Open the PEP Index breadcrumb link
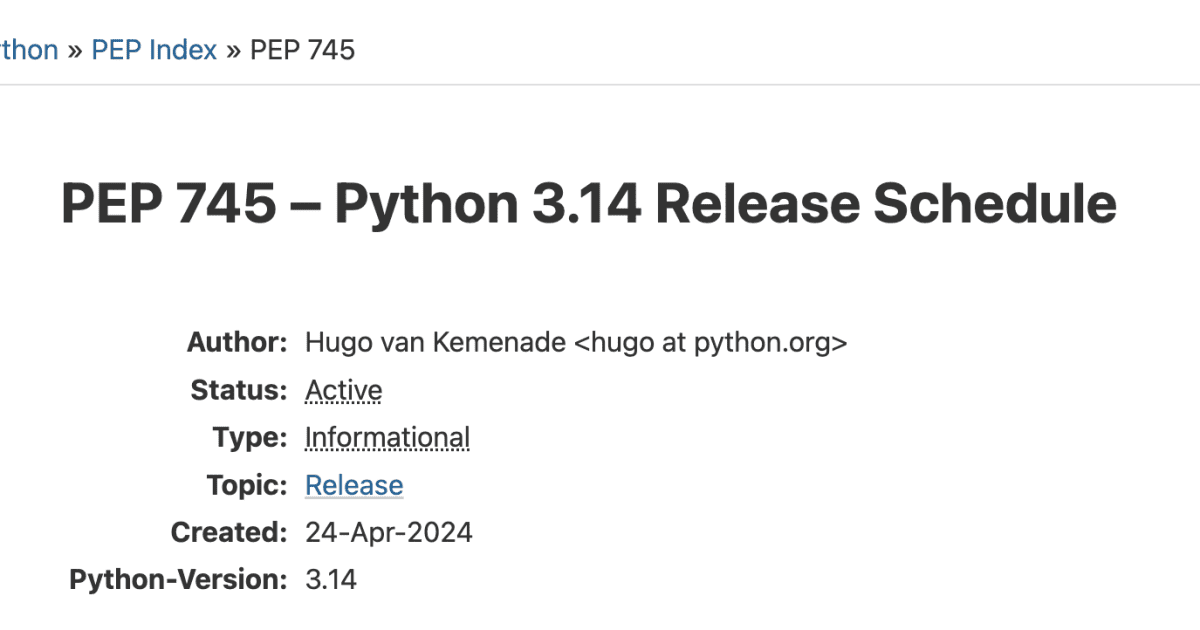 pos(154,50)
